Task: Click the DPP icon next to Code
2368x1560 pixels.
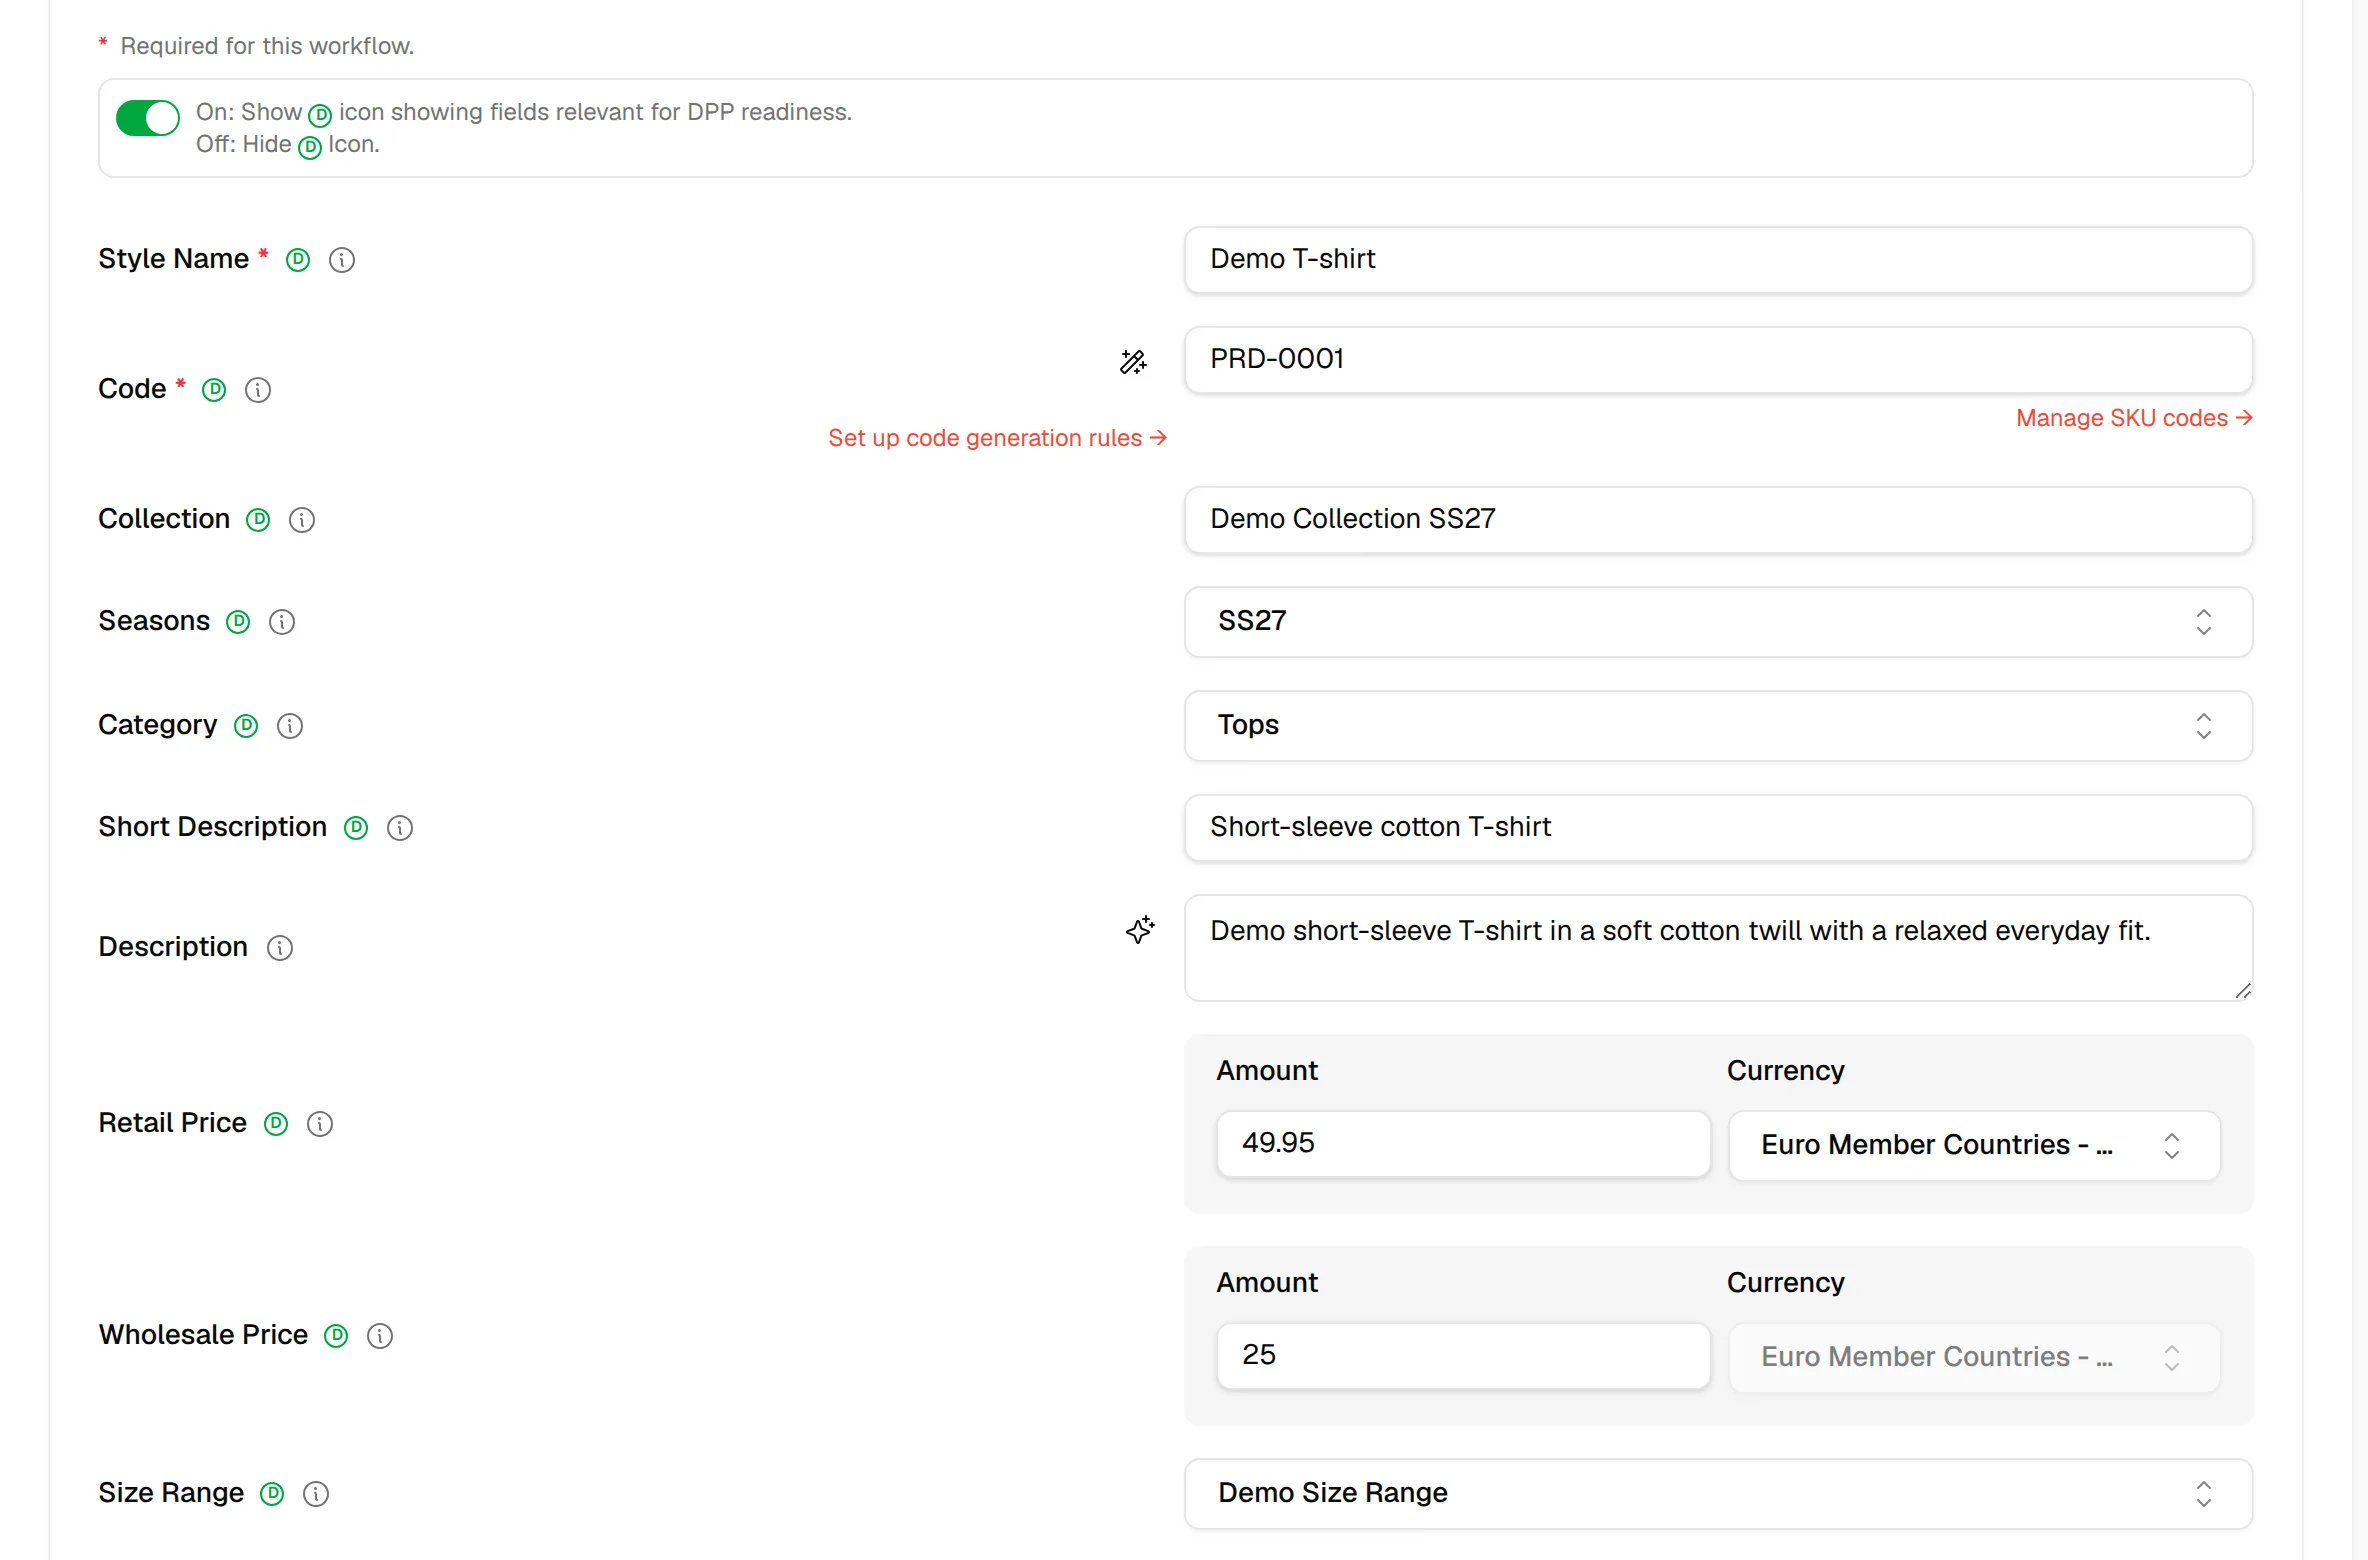Action: (214, 390)
